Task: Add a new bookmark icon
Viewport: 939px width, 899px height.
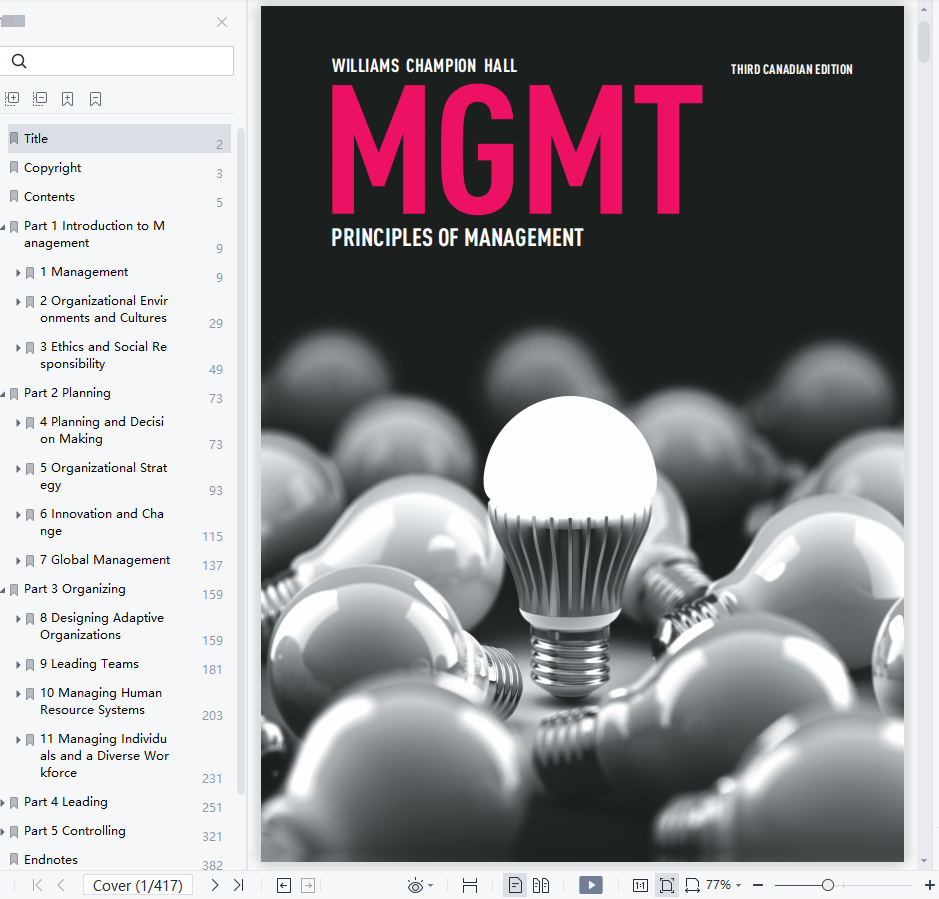Action: click(68, 99)
